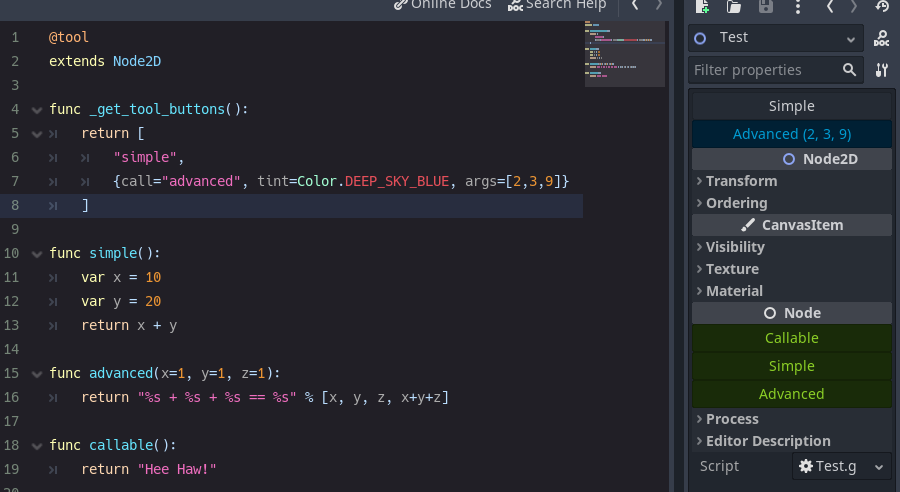
Task: Click the gear icon beside Test.g
Action: (806, 466)
